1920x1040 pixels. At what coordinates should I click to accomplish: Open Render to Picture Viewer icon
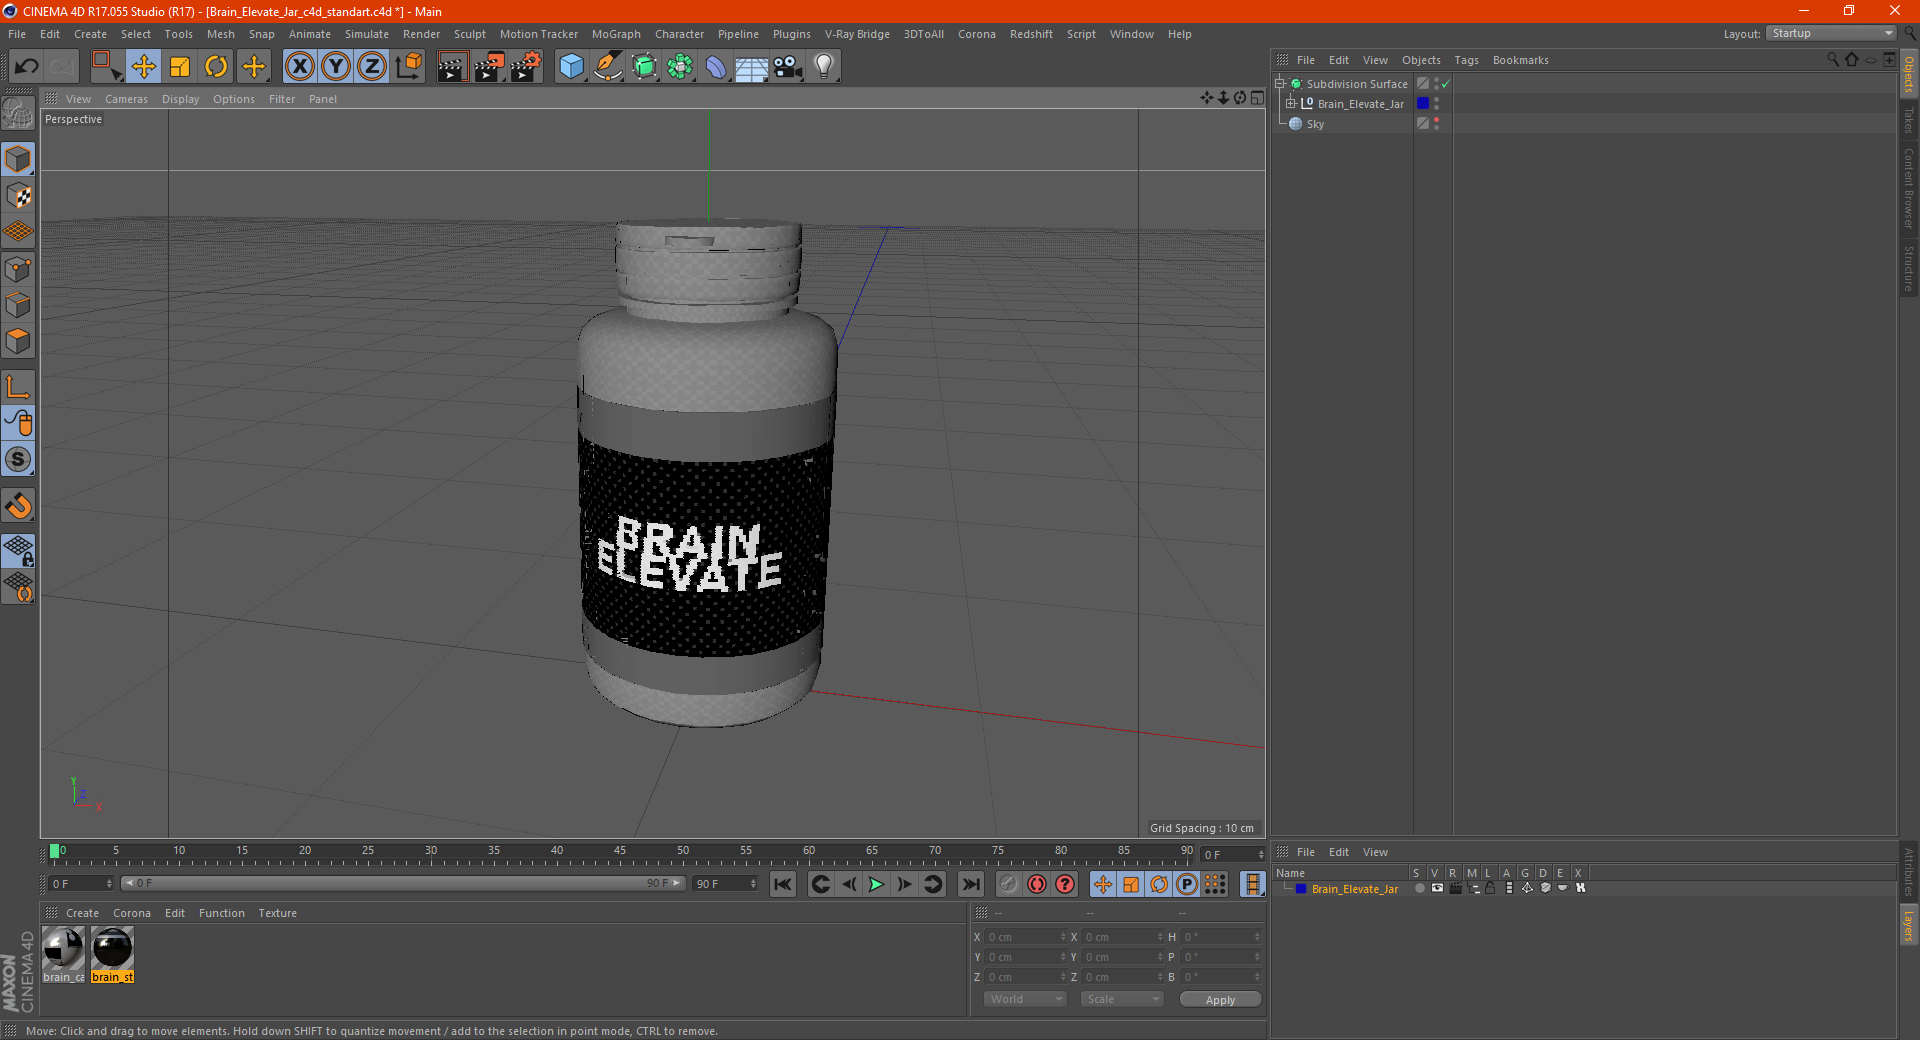pyautogui.click(x=489, y=66)
